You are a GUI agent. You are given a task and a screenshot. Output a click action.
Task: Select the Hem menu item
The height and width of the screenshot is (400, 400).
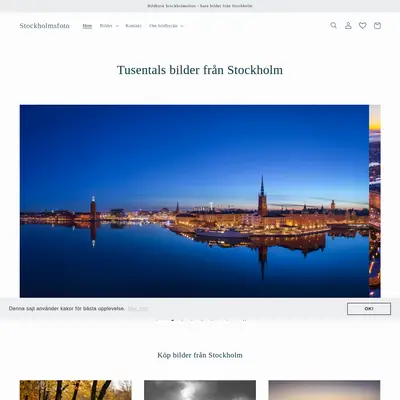(87, 26)
